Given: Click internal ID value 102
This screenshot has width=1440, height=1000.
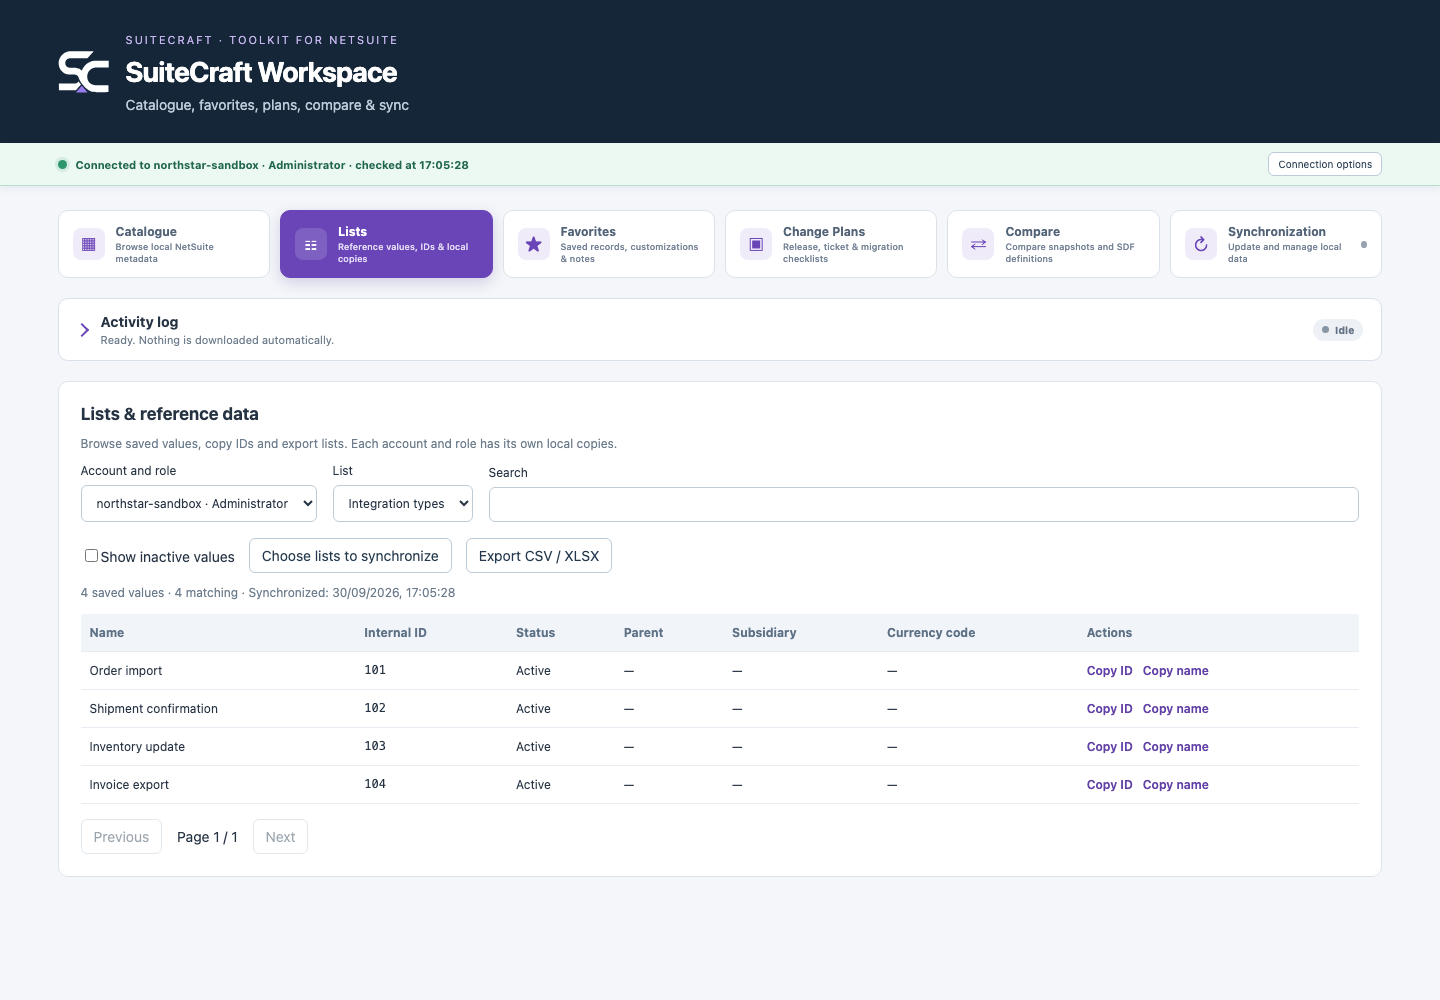Looking at the screenshot, I should click(375, 708).
